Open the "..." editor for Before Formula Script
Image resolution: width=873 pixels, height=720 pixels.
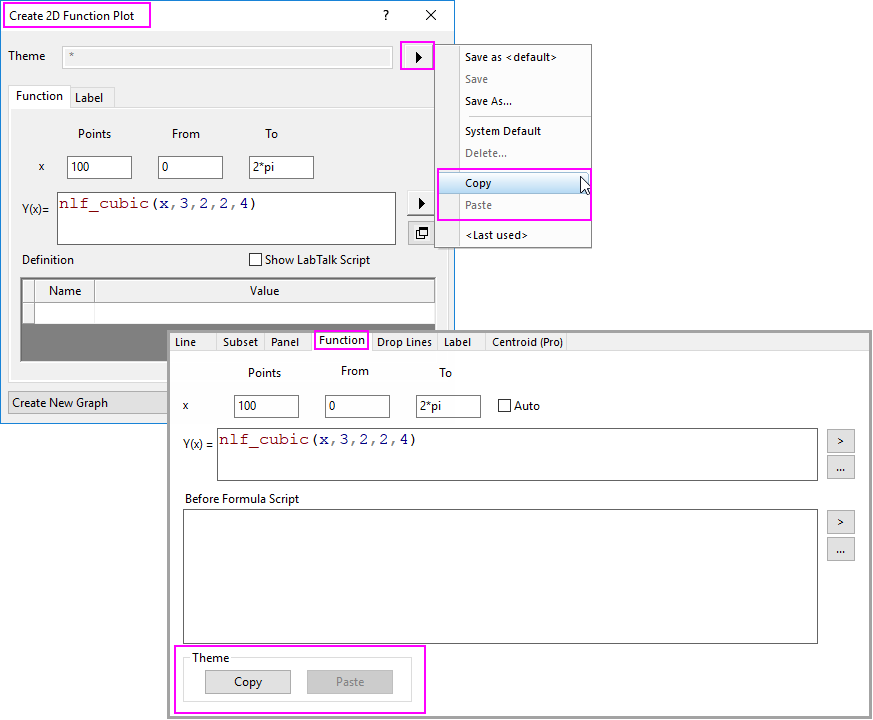tap(840, 548)
